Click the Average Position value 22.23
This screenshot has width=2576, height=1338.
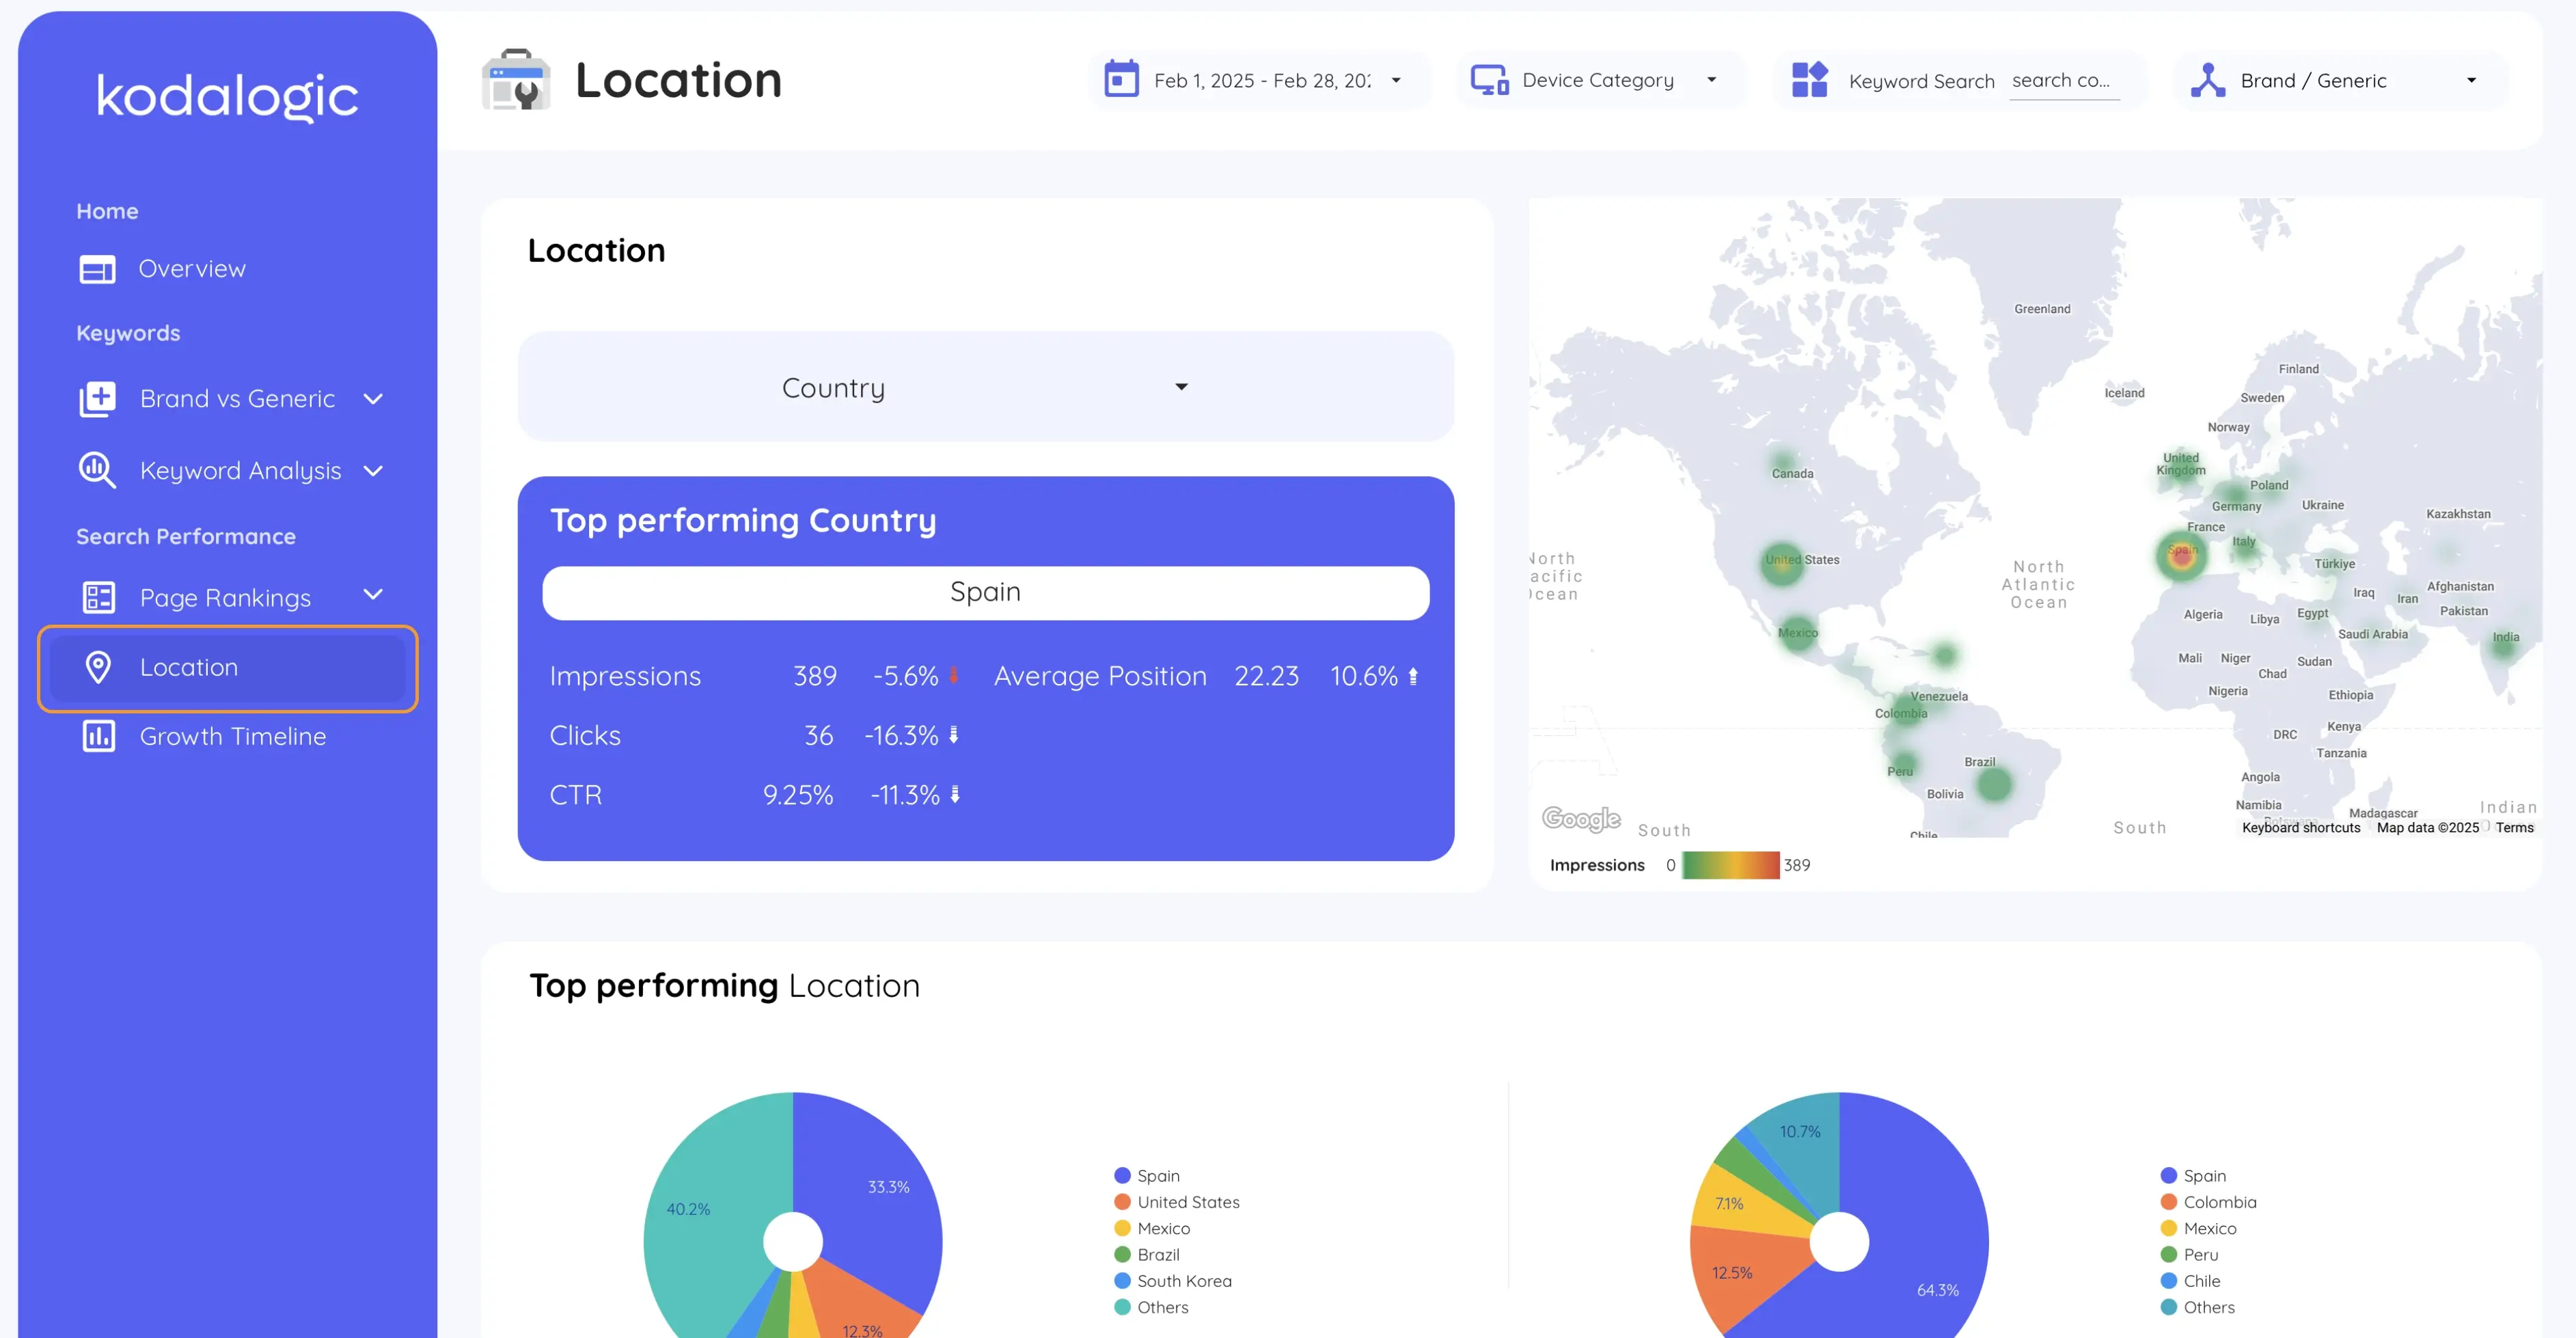point(1266,676)
